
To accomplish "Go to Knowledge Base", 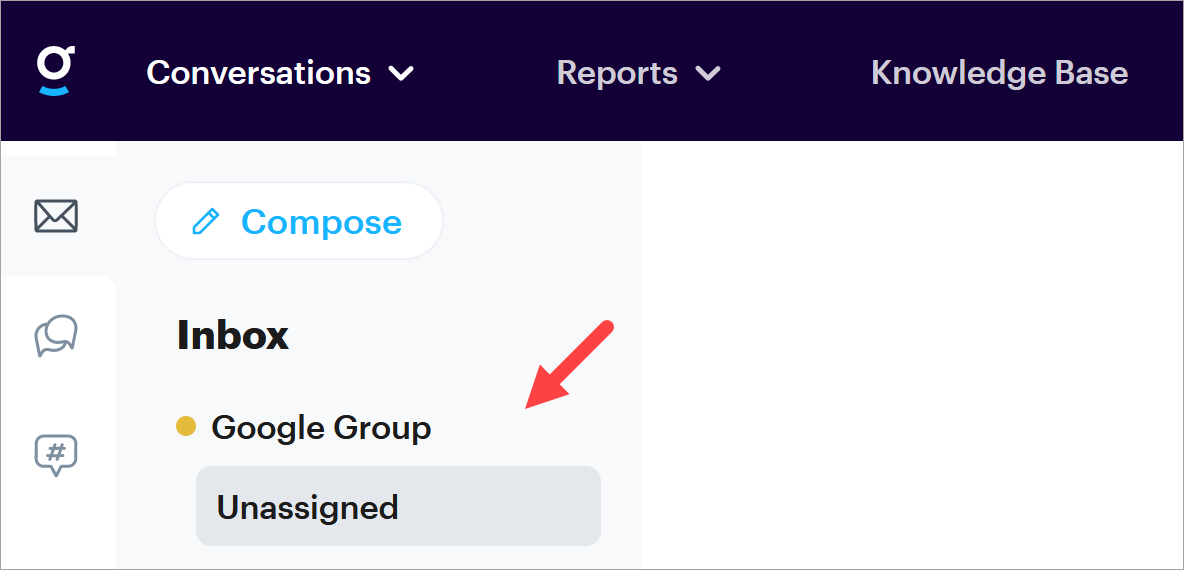I will click(x=999, y=73).
